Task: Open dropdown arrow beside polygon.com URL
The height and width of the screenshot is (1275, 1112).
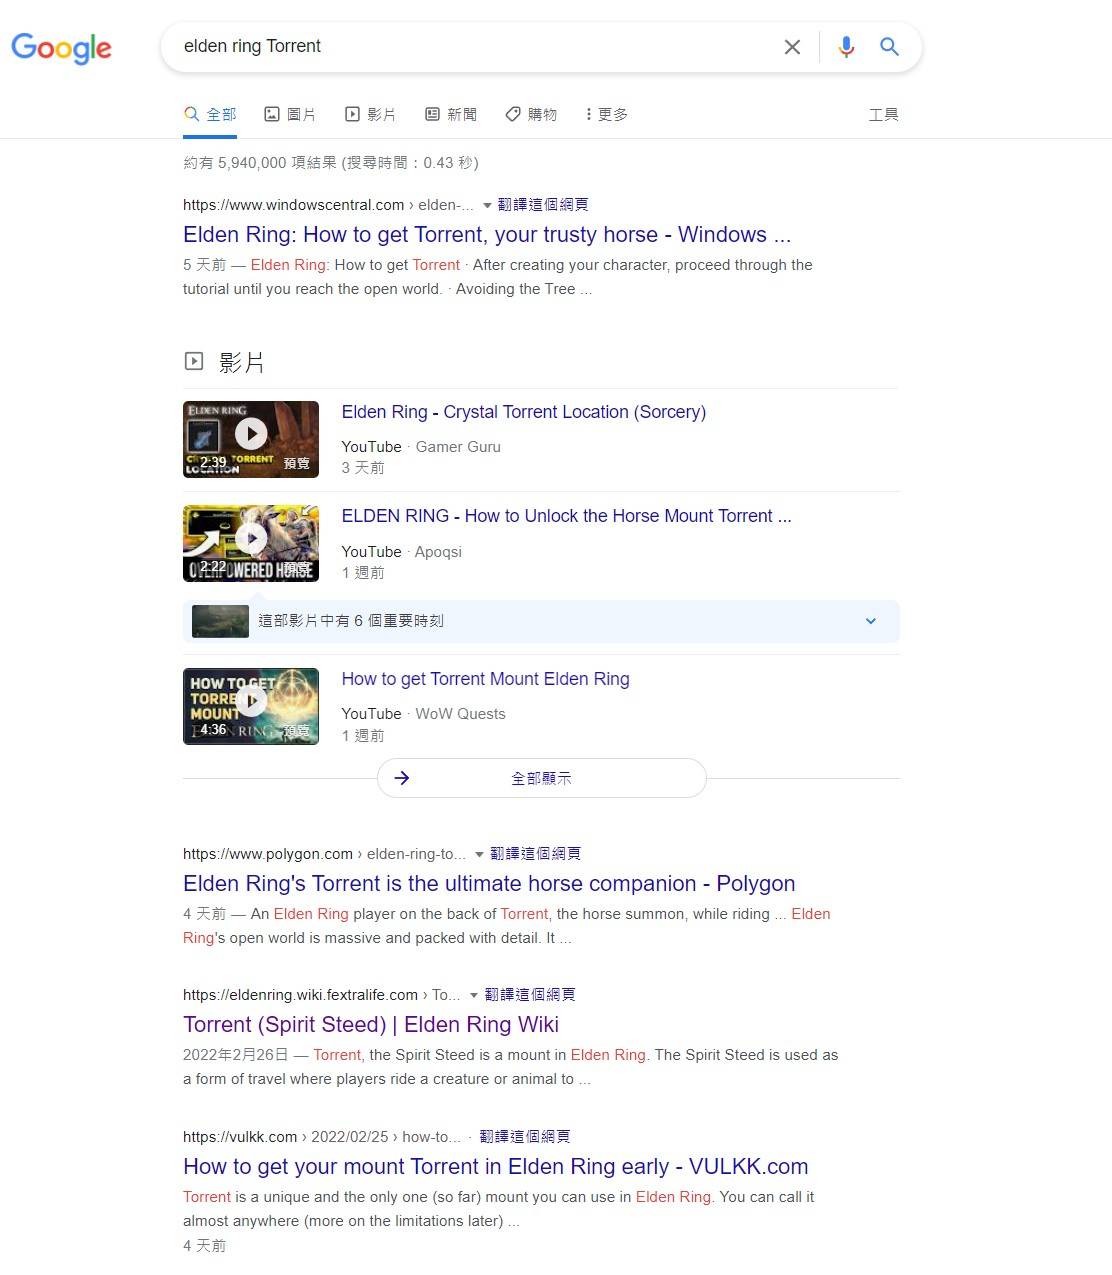Action: point(479,854)
